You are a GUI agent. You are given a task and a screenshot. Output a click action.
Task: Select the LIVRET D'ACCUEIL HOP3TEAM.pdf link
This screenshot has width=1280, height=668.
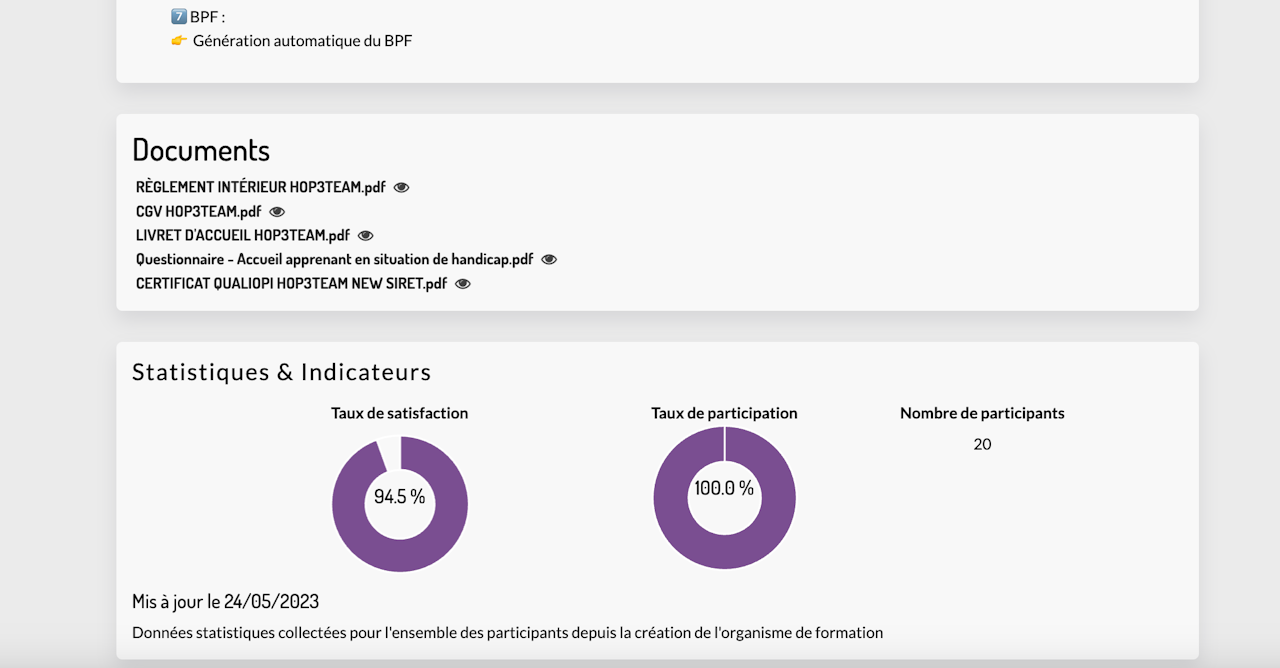242,235
